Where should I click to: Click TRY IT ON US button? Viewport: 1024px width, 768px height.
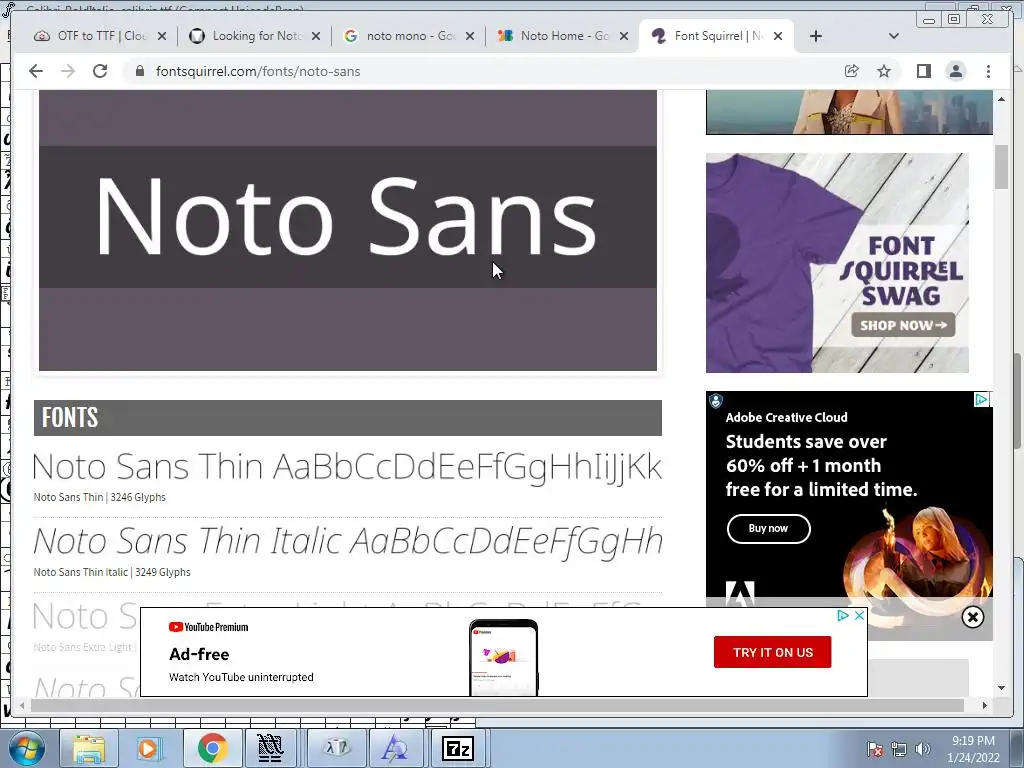pos(773,652)
